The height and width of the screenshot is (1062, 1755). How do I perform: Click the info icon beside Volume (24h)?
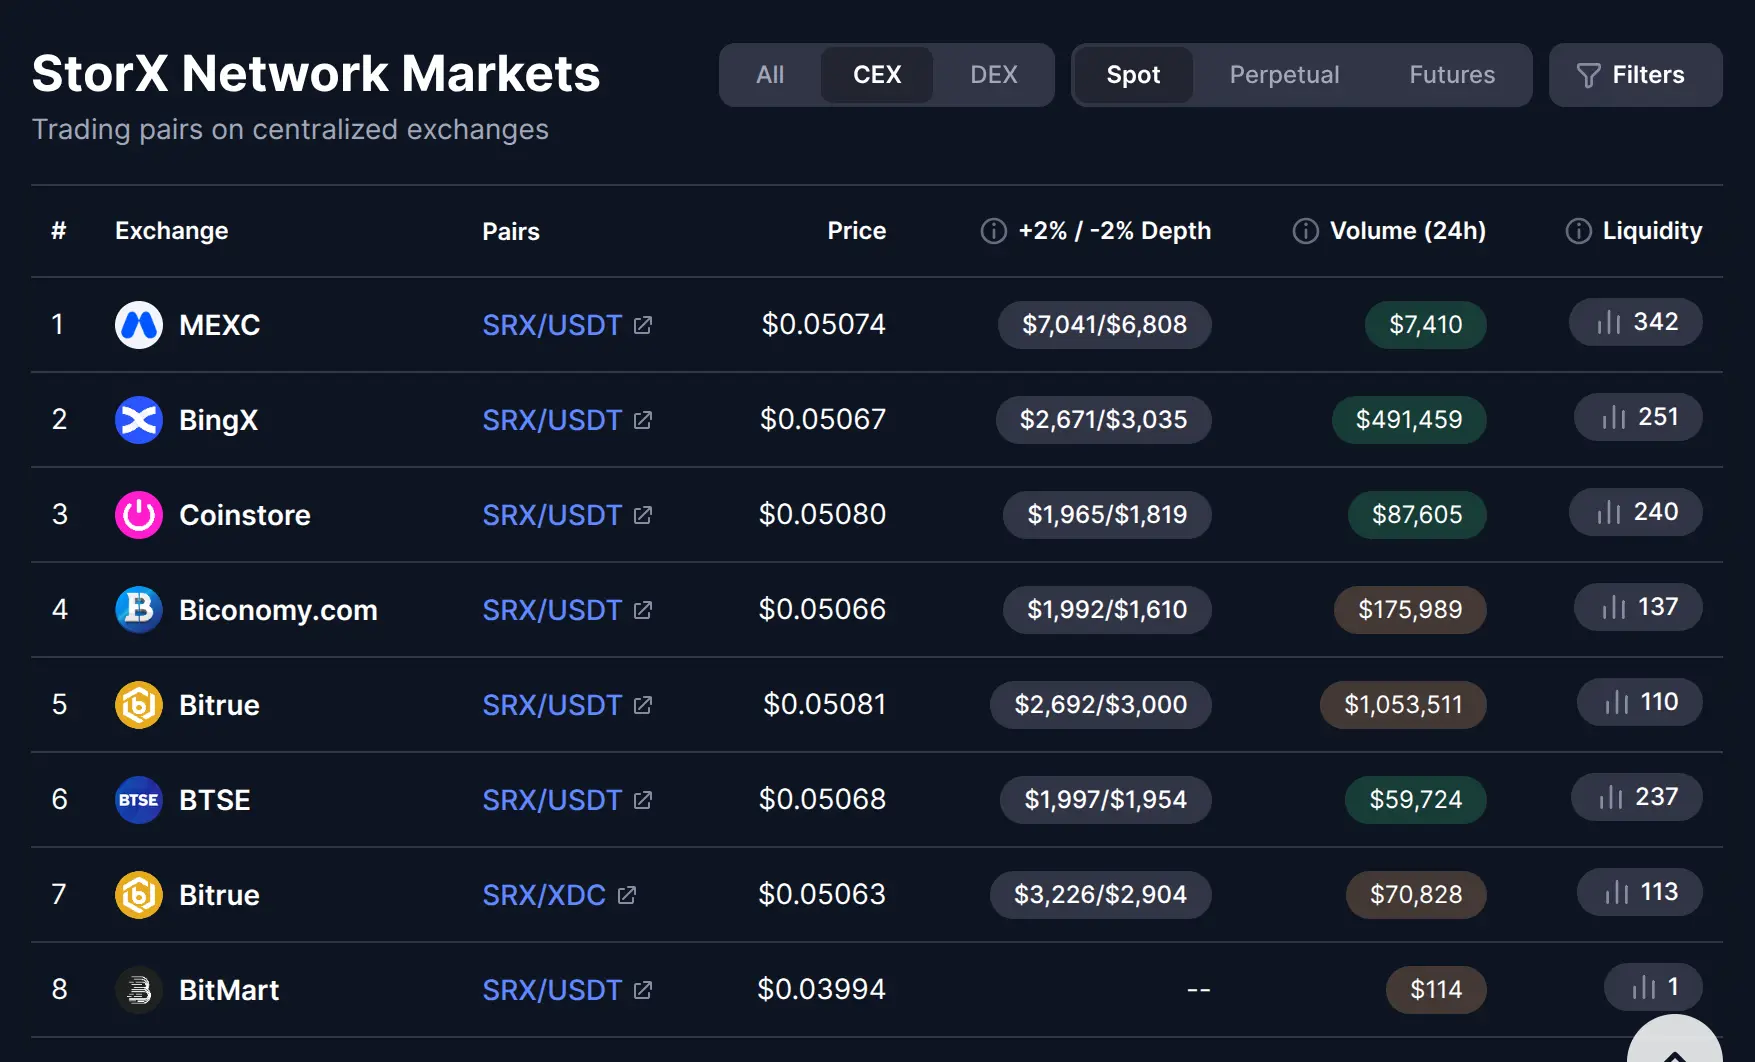(x=1305, y=231)
